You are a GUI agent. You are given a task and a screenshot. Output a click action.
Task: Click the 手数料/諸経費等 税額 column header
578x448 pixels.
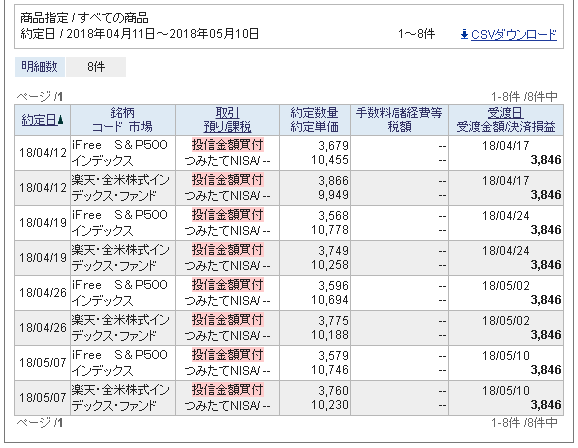[x=399, y=120]
